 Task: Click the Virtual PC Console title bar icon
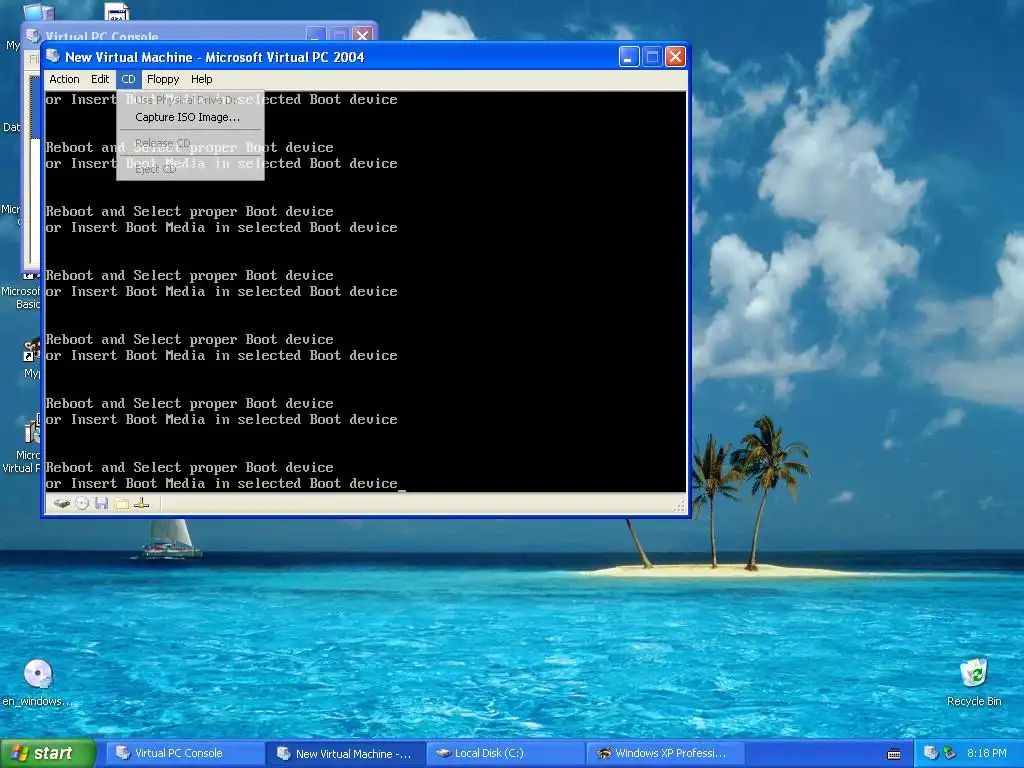33,35
